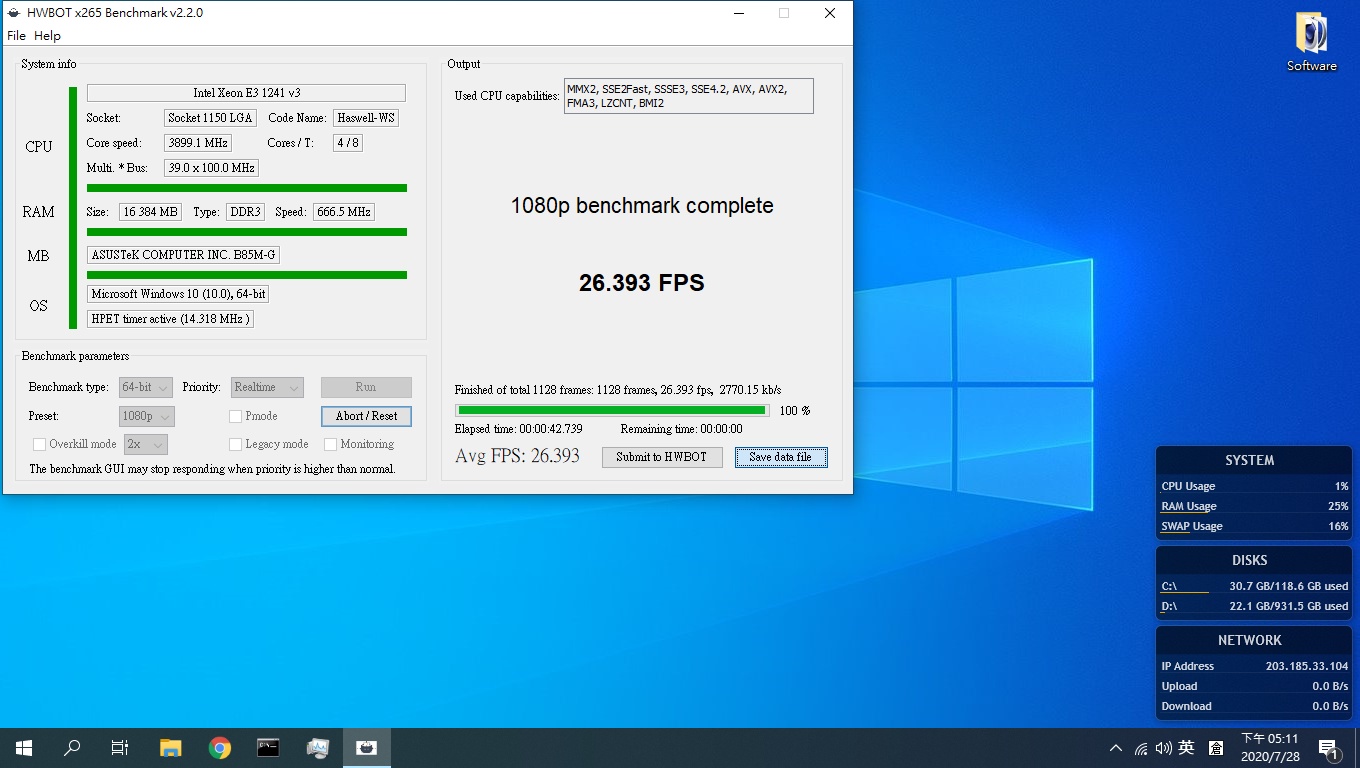This screenshot has width=1360, height=768.
Task: Open Overkill mode 2x dropdown
Action: coord(146,444)
